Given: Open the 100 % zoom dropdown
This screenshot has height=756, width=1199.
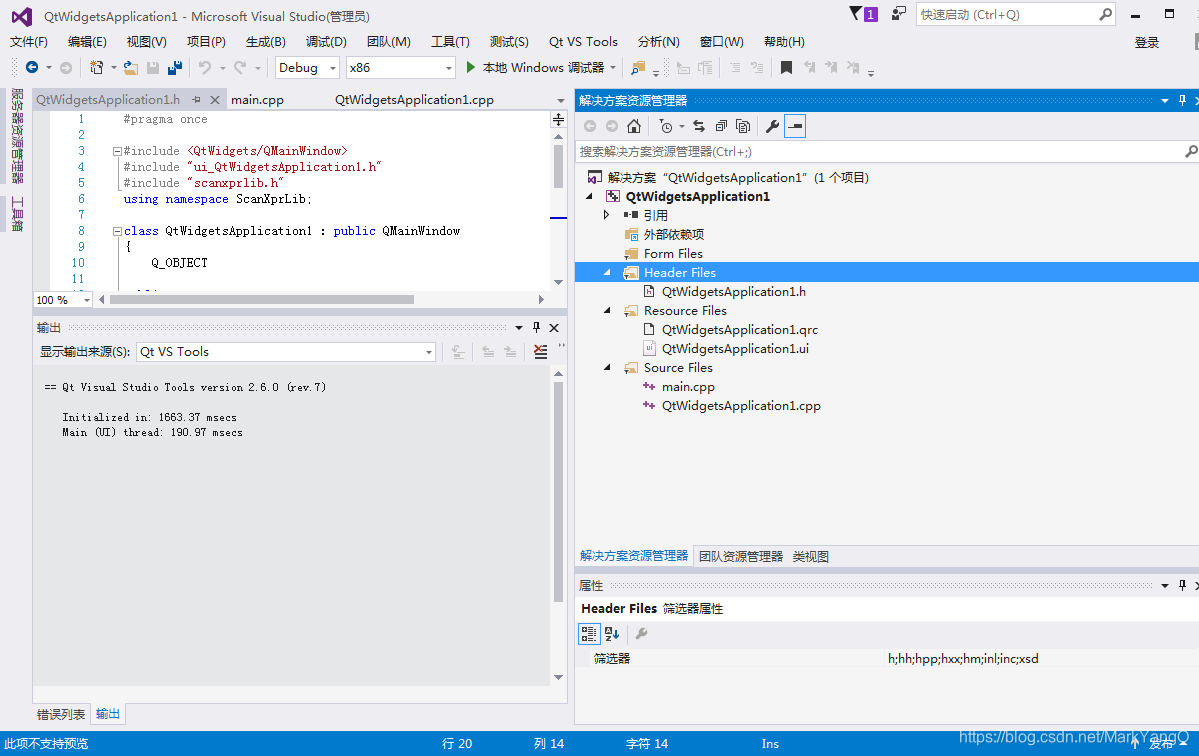Looking at the screenshot, I should click(86, 300).
